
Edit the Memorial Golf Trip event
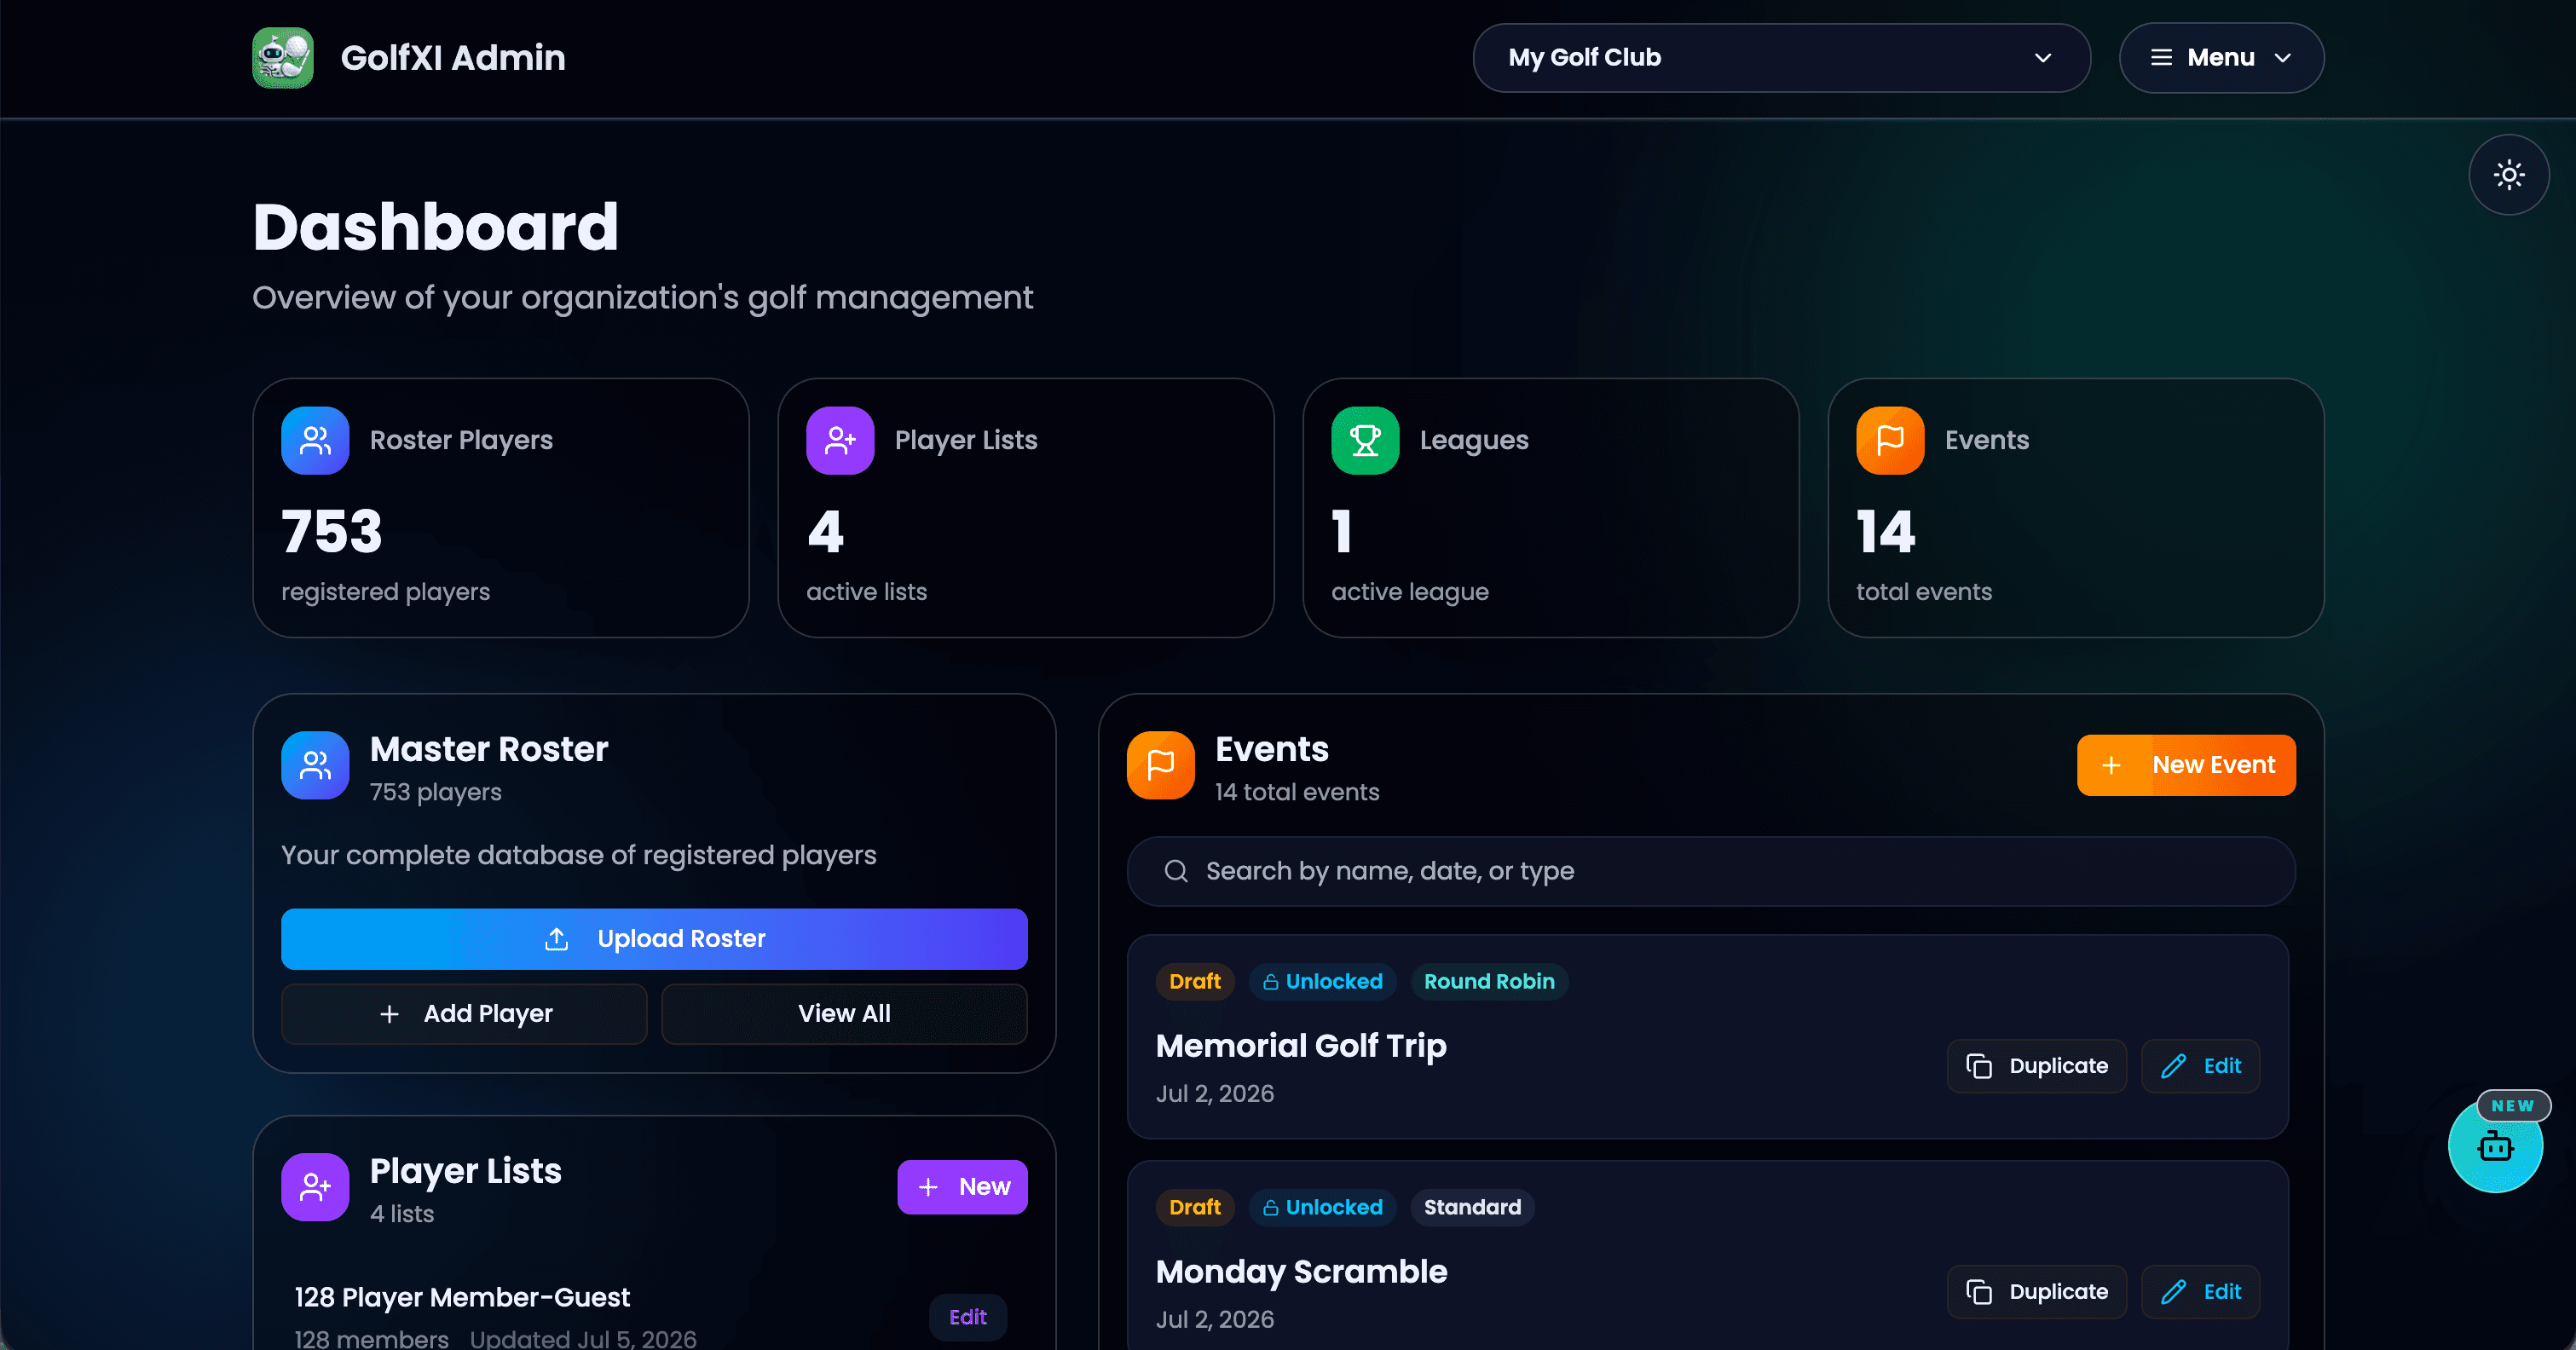pos(2200,1066)
